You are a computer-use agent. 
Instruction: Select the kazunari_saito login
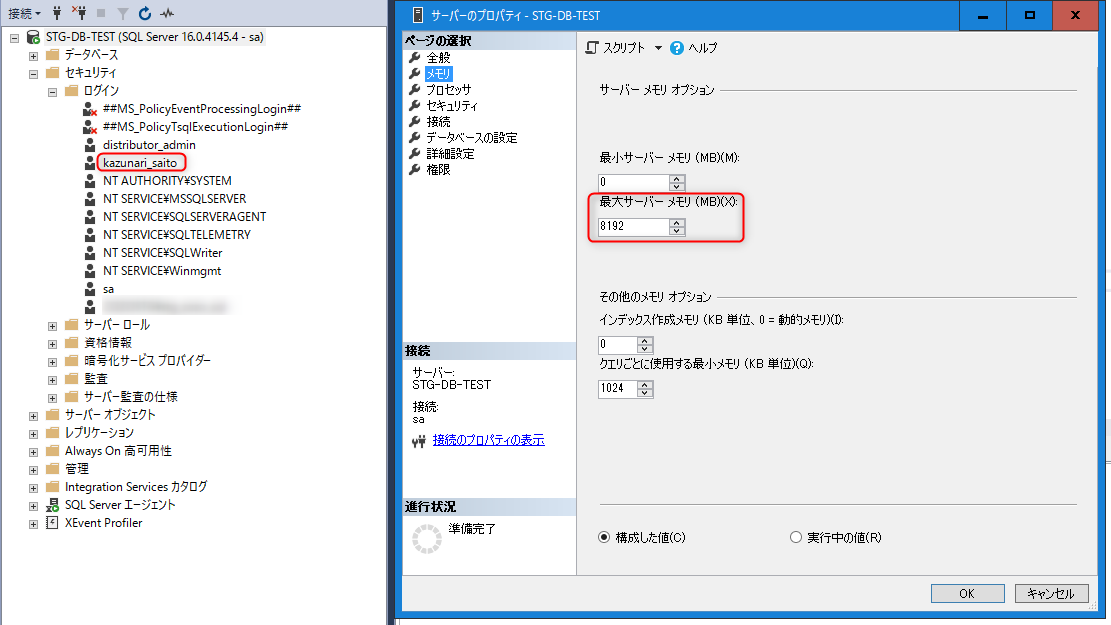[x=140, y=163]
